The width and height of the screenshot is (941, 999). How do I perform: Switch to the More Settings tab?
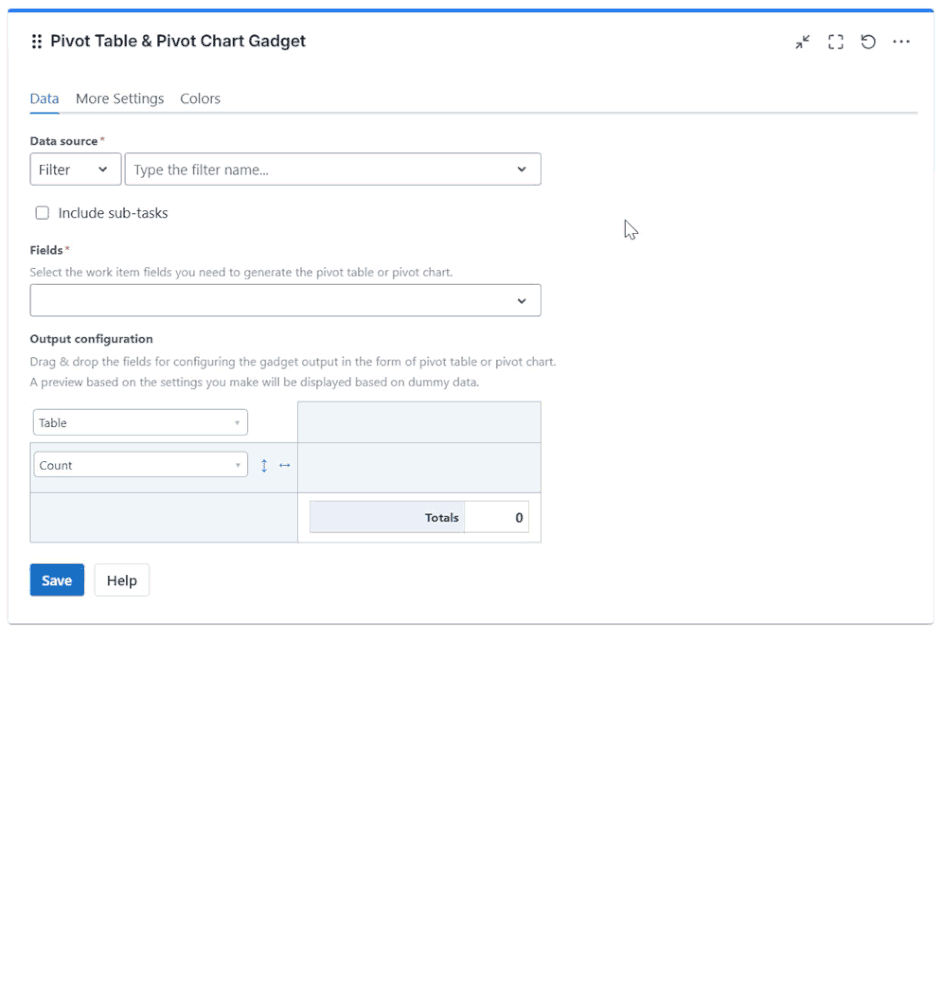tap(120, 98)
